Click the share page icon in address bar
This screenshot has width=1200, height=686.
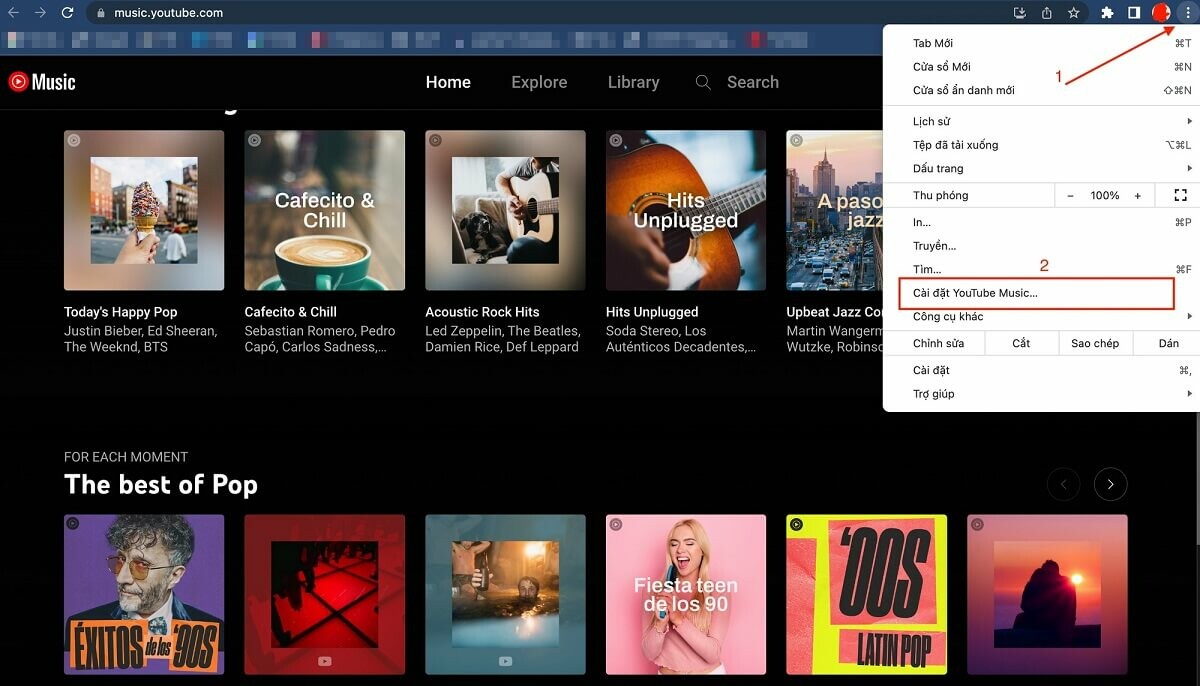pos(1047,13)
